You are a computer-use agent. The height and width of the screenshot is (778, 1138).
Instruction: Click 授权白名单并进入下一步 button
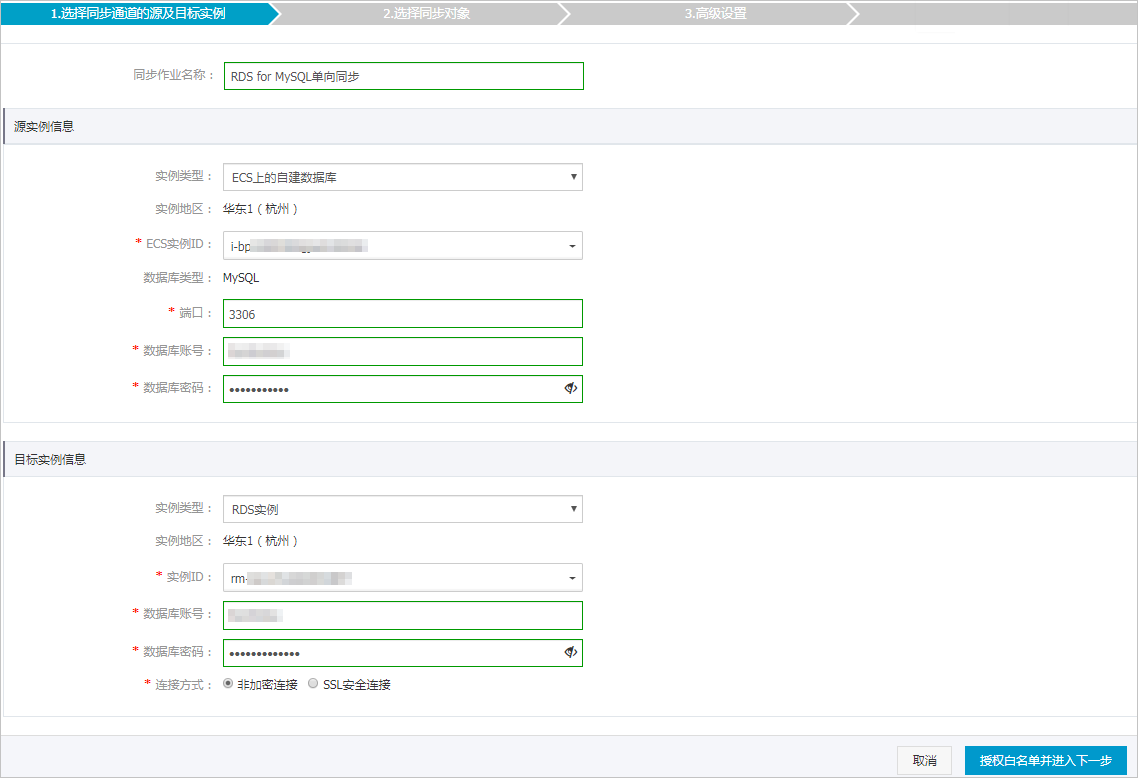coord(1045,761)
